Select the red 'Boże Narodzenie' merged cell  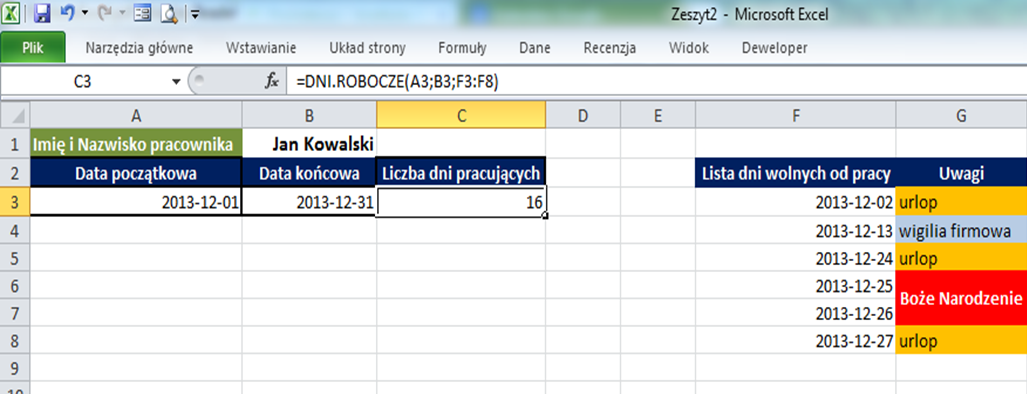[961, 298]
